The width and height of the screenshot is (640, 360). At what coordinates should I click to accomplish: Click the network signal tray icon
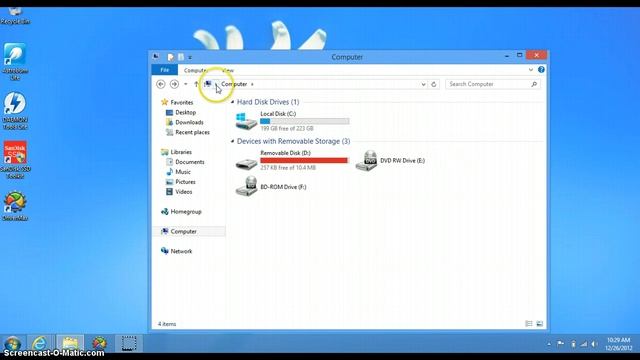[584, 344]
